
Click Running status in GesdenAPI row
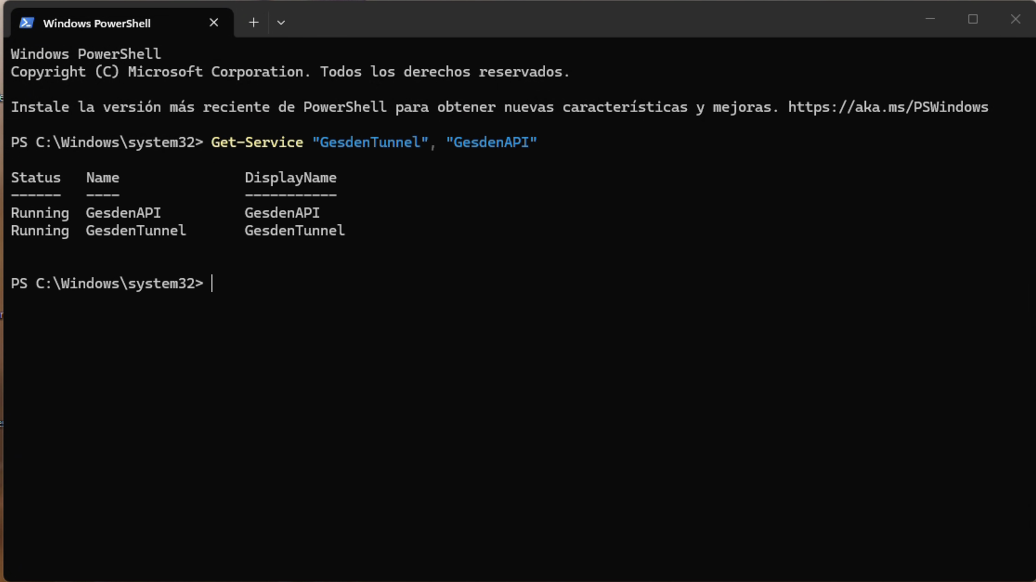coord(40,213)
